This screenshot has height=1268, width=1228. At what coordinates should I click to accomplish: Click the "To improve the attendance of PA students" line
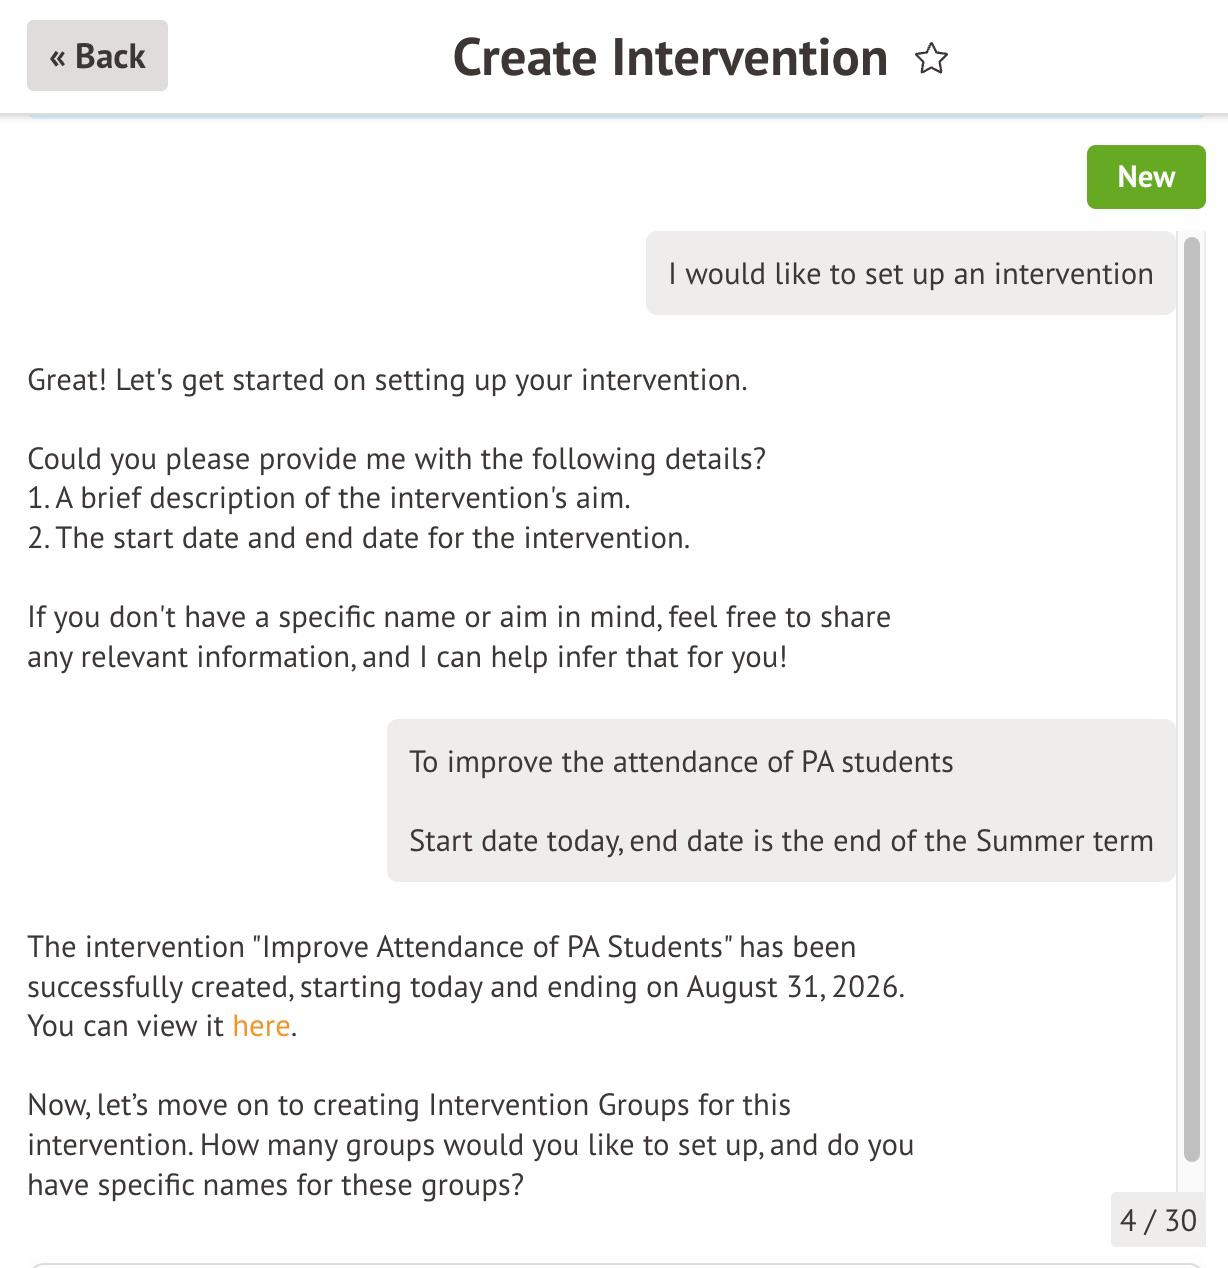[681, 762]
